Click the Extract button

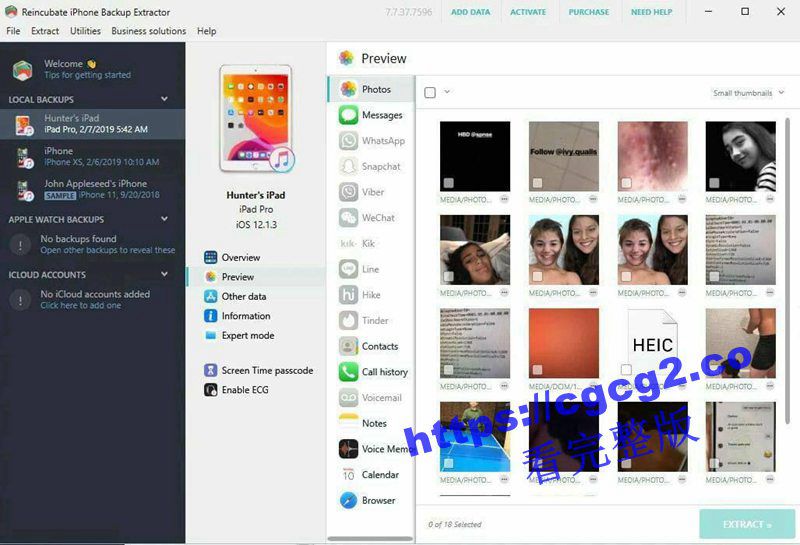click(x=747, y=524)
